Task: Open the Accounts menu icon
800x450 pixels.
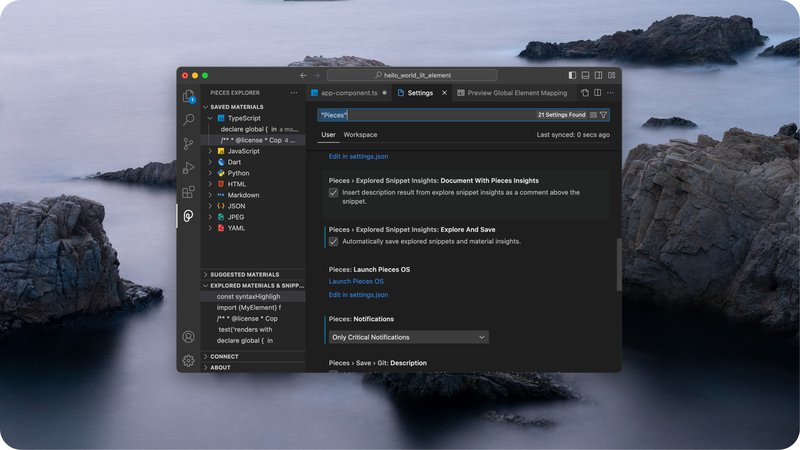Action: click(188, 337)
